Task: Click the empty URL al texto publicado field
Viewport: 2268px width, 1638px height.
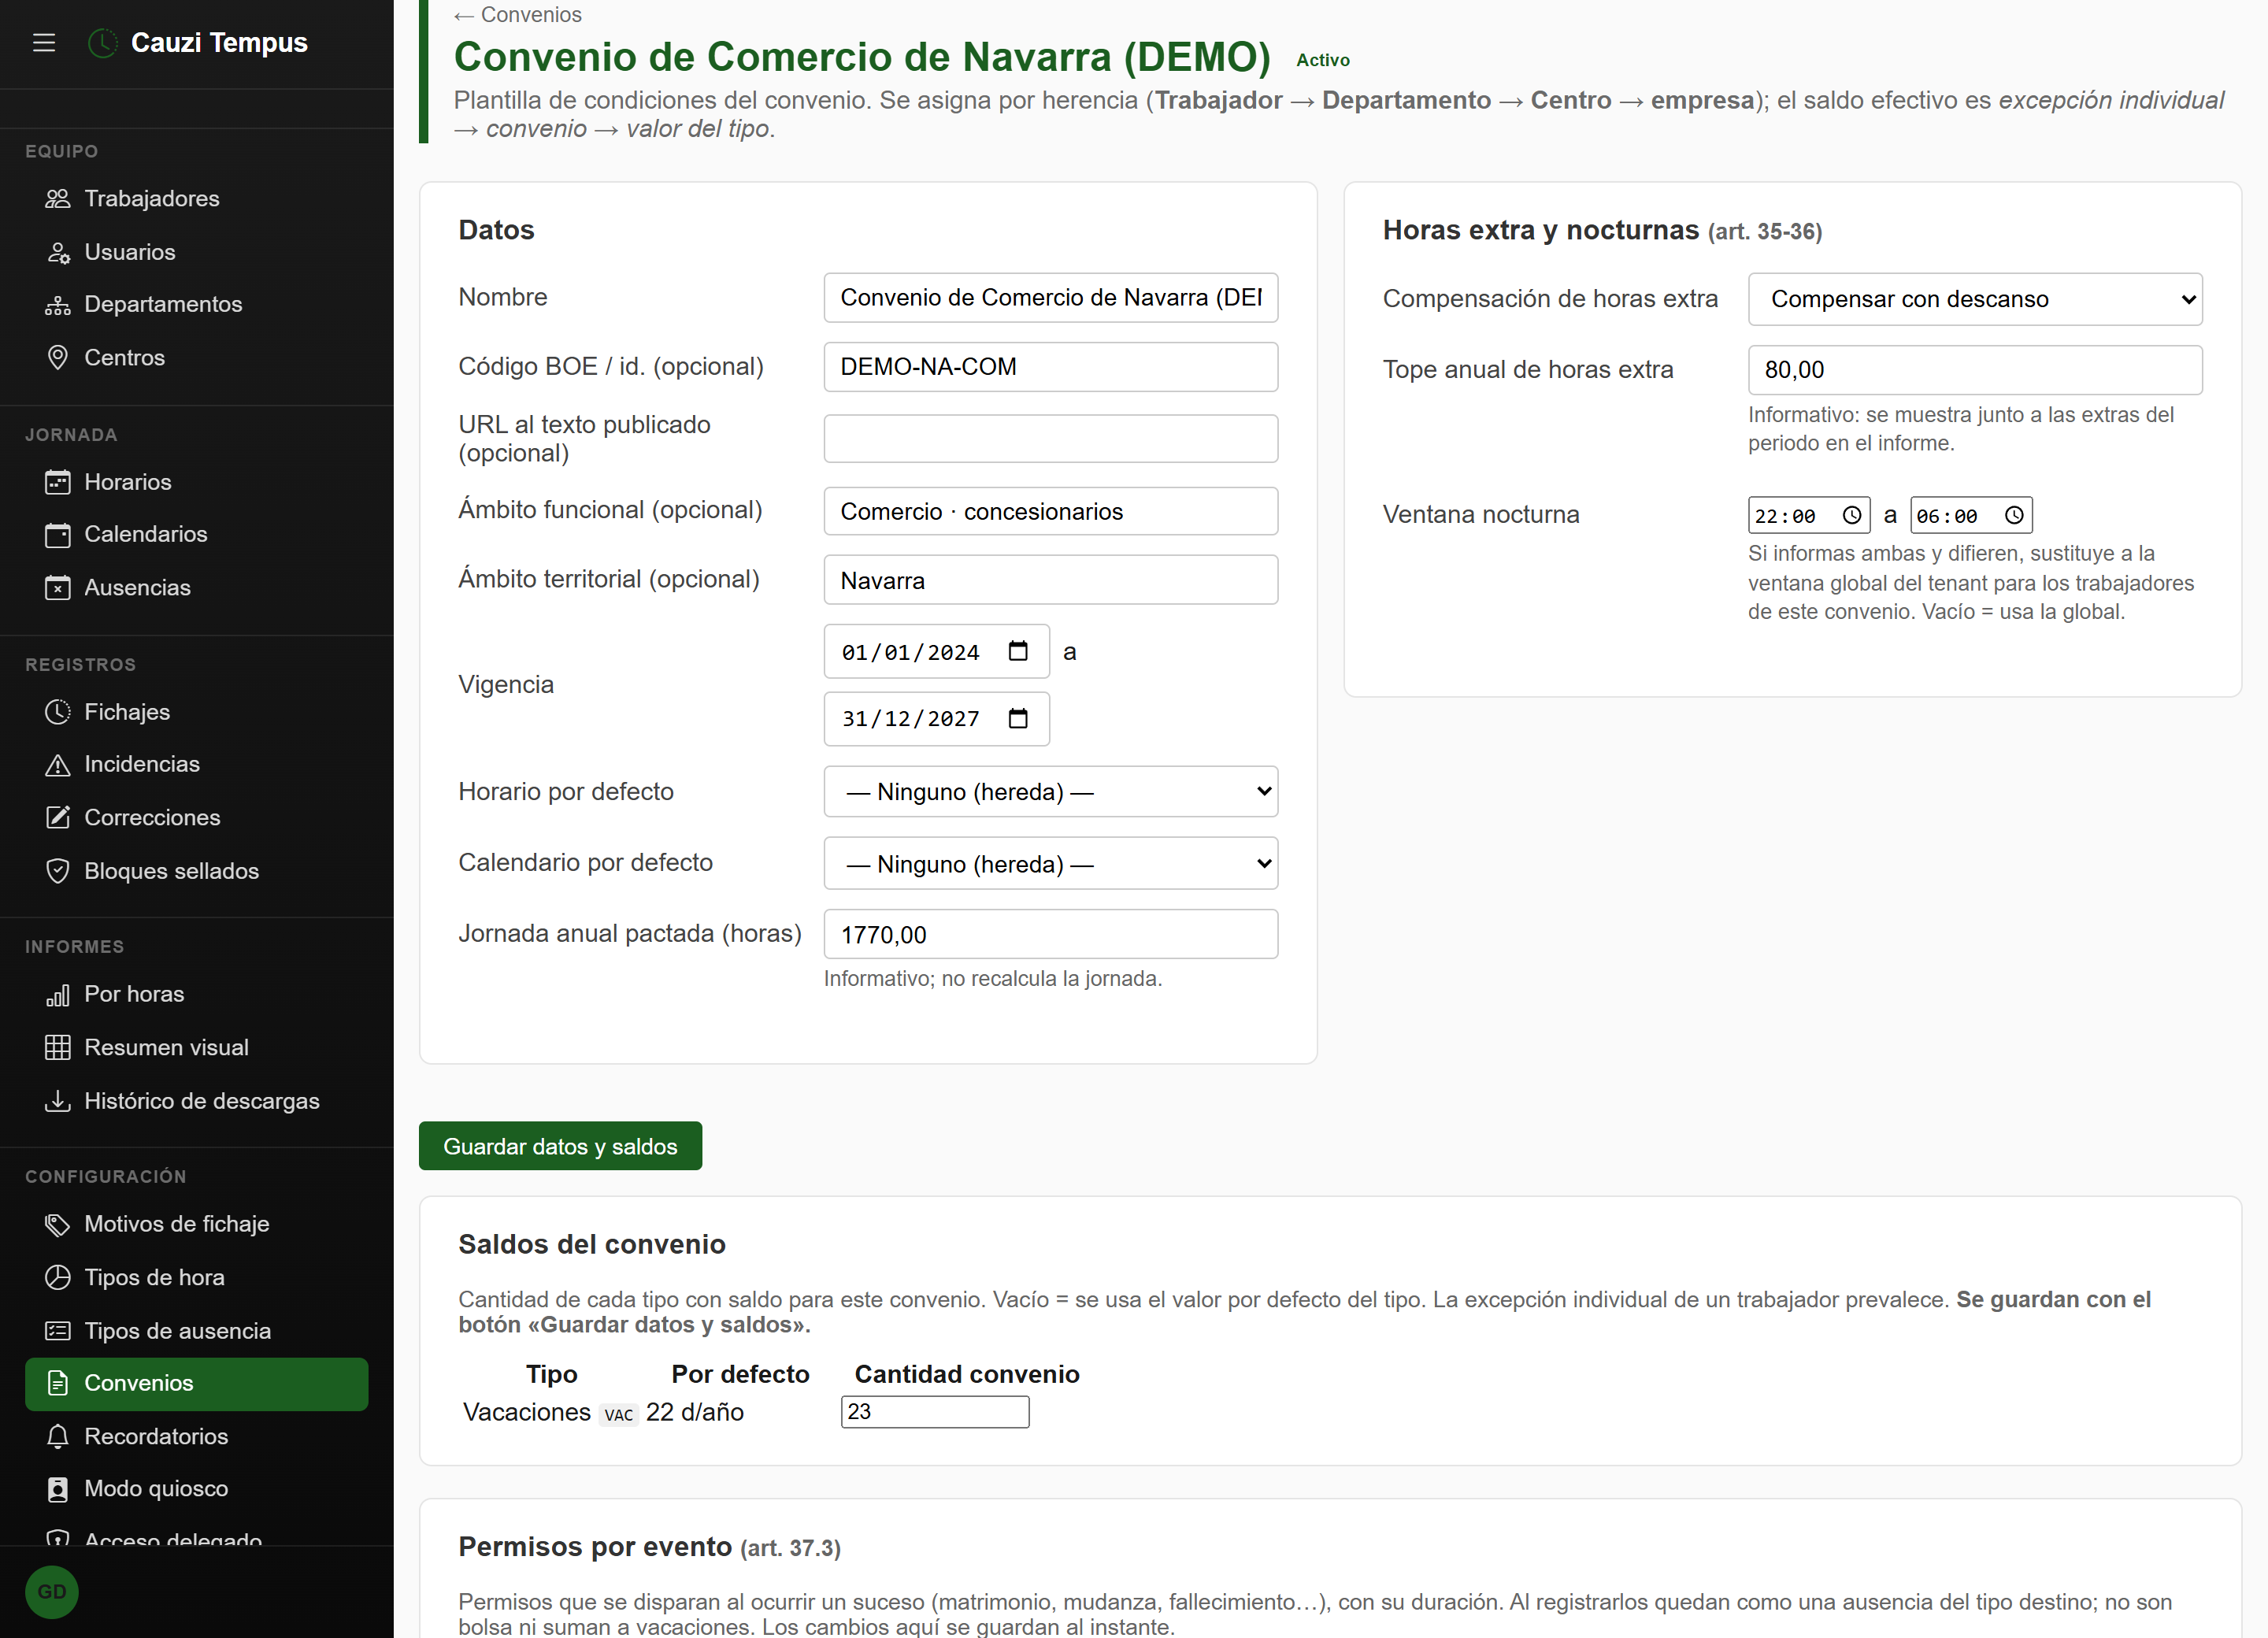Action: 1050,438
